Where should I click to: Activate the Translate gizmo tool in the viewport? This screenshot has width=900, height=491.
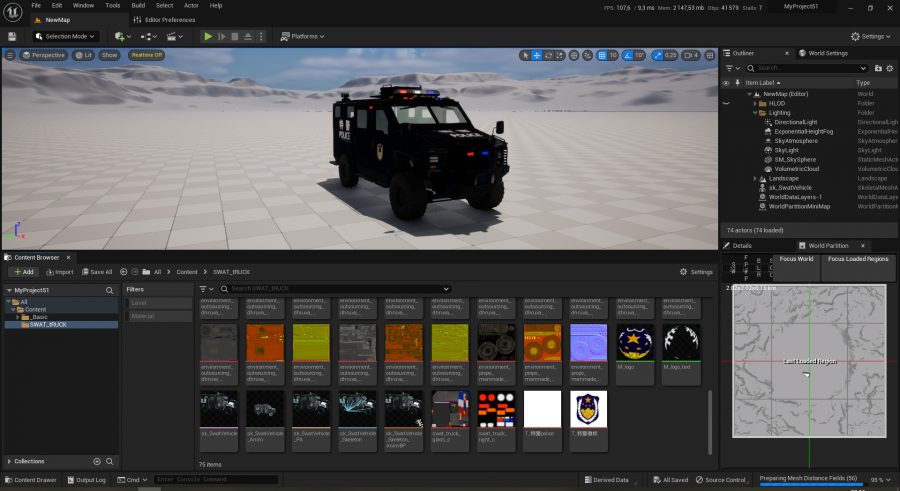(x=537, y=55)
